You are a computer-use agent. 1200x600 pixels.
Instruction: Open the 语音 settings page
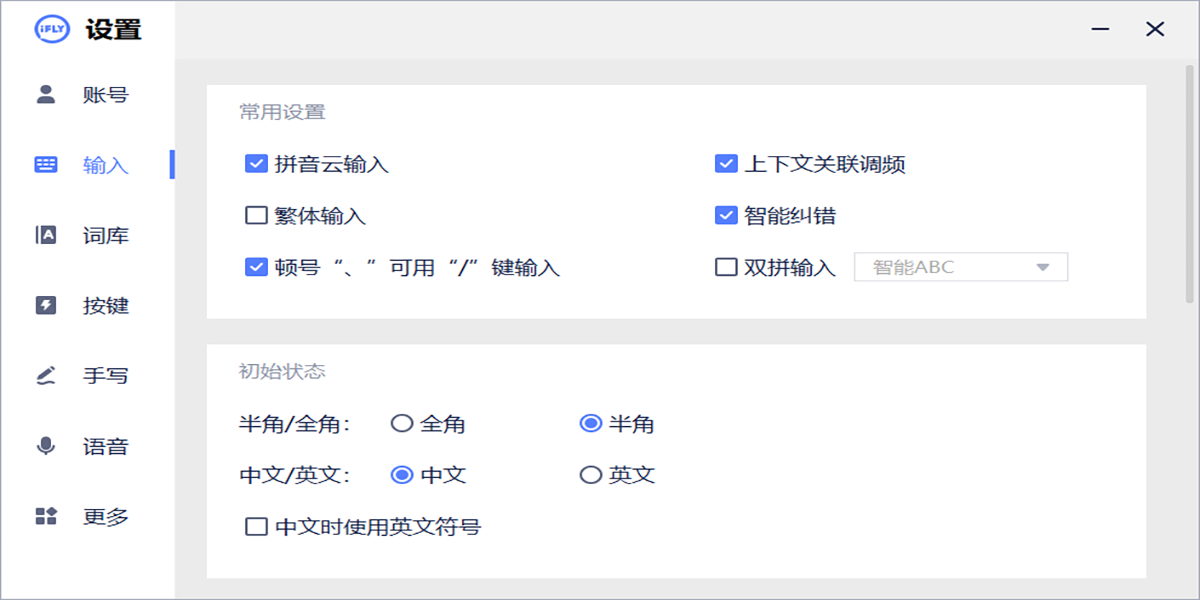[x=101, y=446]
